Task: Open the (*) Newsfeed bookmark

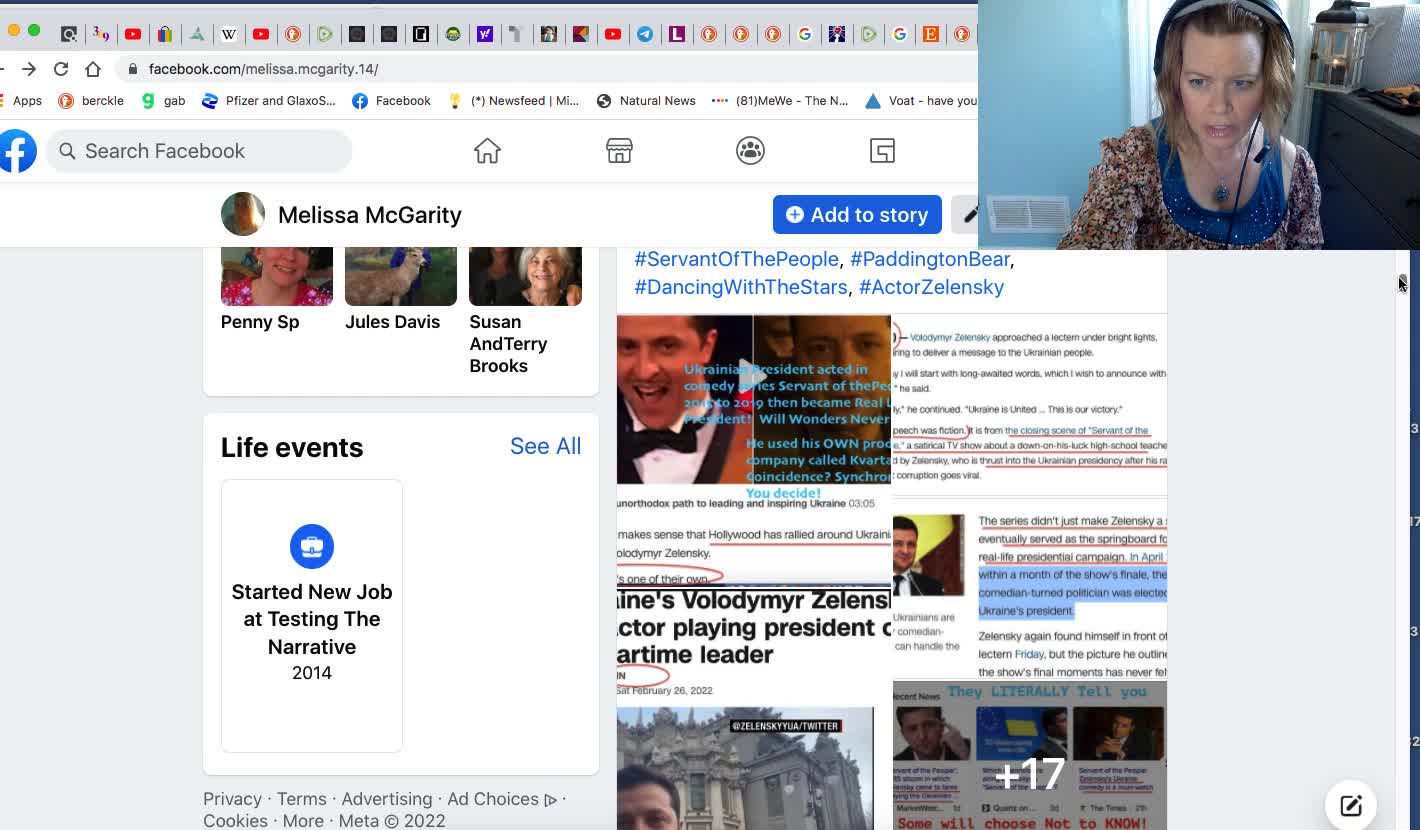Action: pyautogui.click(x=514, y=101)
